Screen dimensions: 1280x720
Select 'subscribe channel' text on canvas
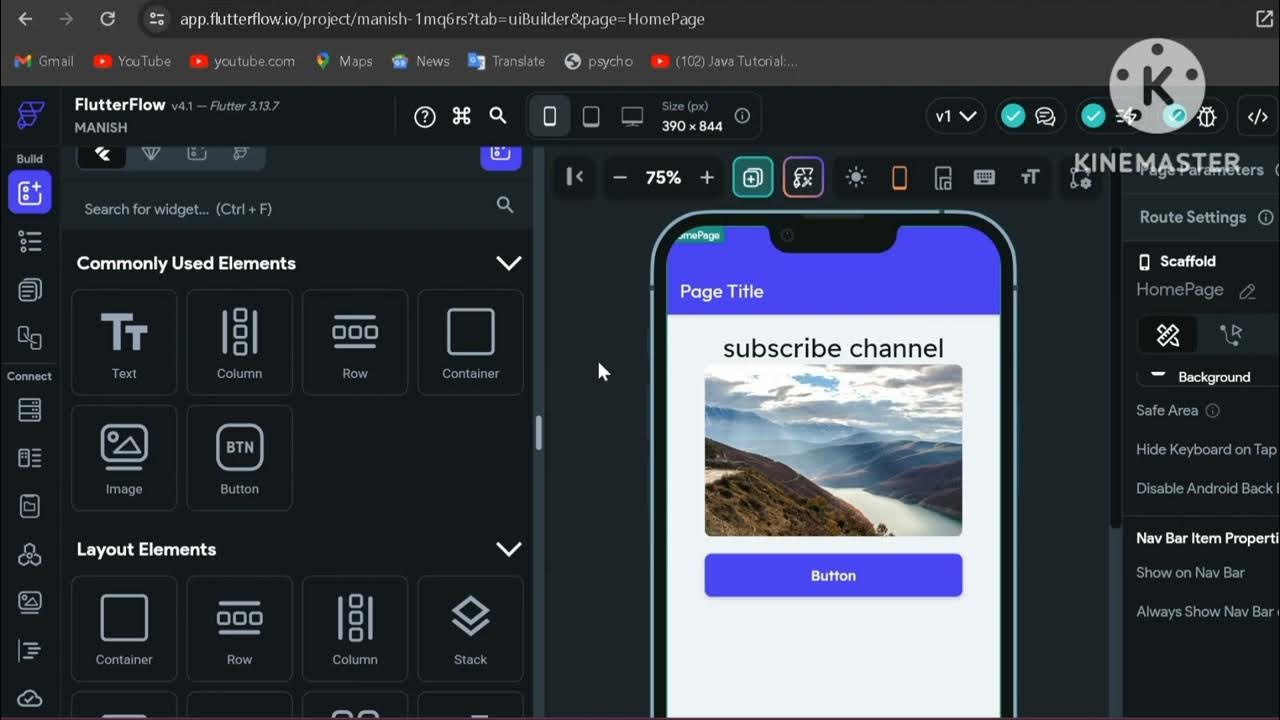coord(833,348)
